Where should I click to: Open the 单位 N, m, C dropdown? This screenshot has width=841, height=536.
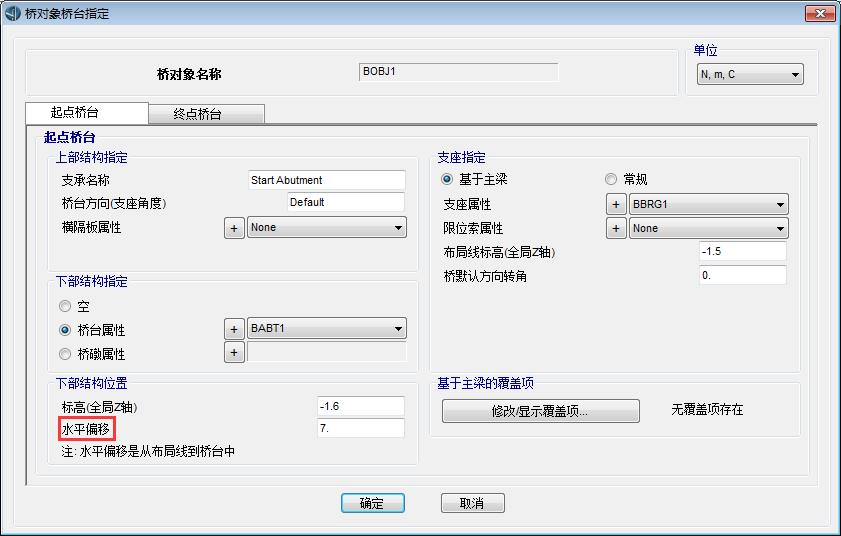(x=750, y=75)
